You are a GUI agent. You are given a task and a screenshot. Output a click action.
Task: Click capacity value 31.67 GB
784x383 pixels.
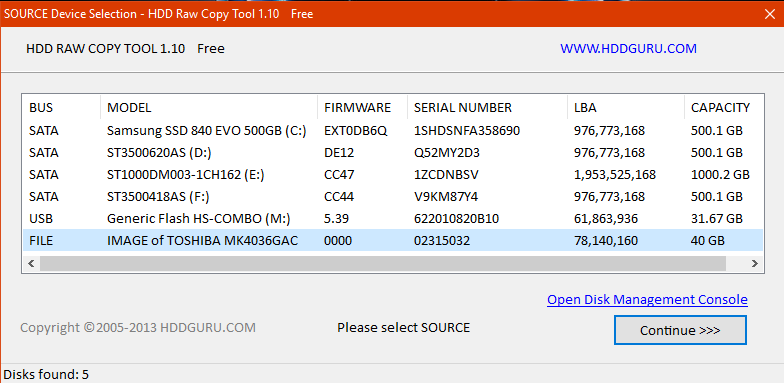click(717, 218)
